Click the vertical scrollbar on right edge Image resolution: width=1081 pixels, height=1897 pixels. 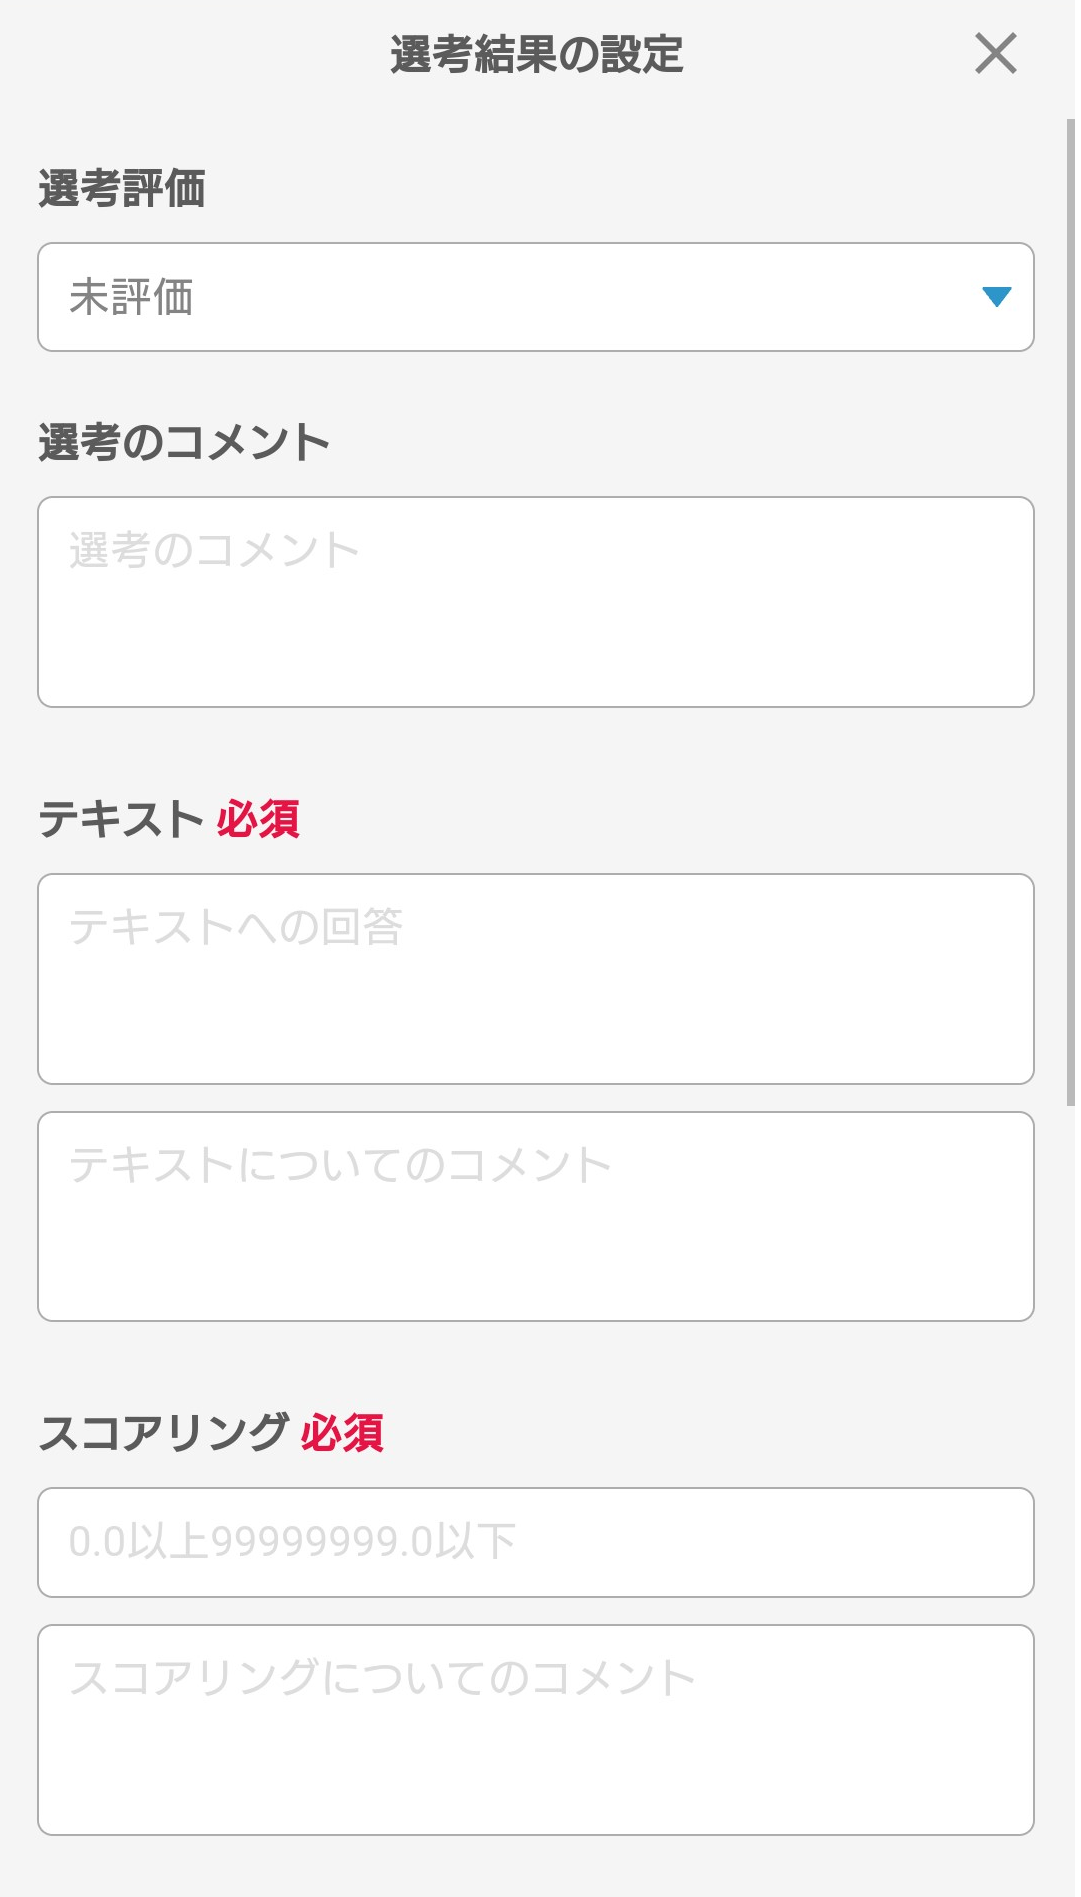1070,600
